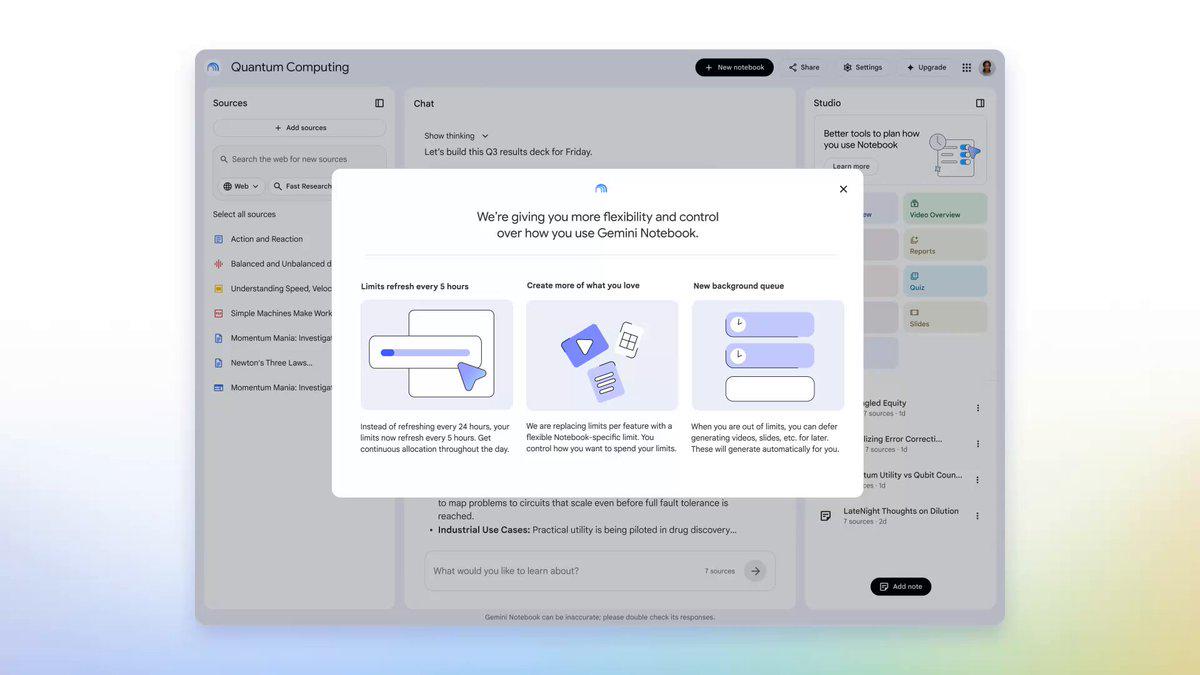
Task: Click Add sources button
Action: point(300,128)
